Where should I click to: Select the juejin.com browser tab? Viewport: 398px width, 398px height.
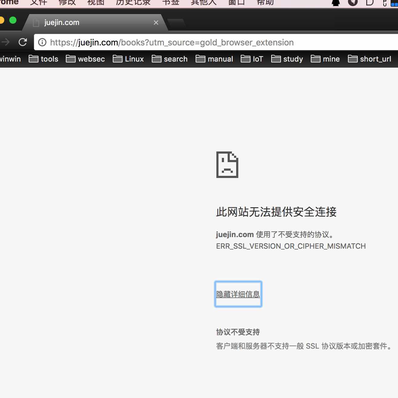coord(94,23)
